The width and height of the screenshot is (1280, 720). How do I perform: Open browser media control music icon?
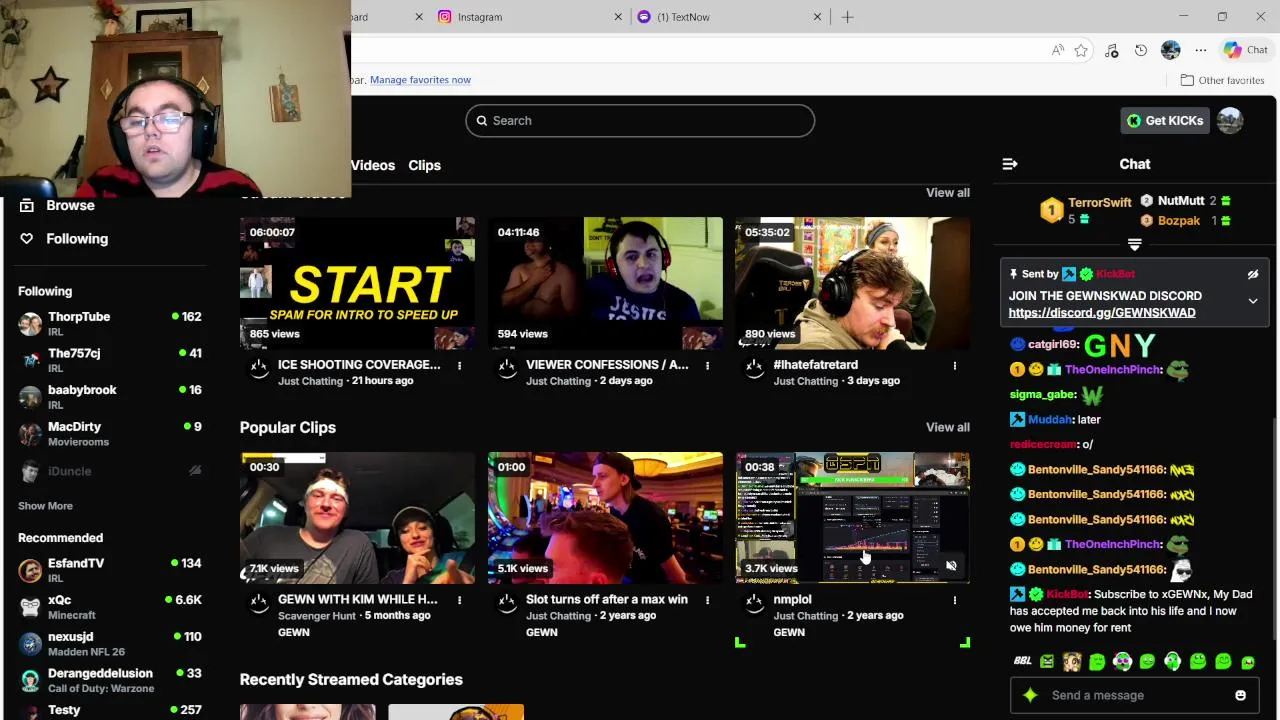pyautogui.click(x=1111, y=51)
